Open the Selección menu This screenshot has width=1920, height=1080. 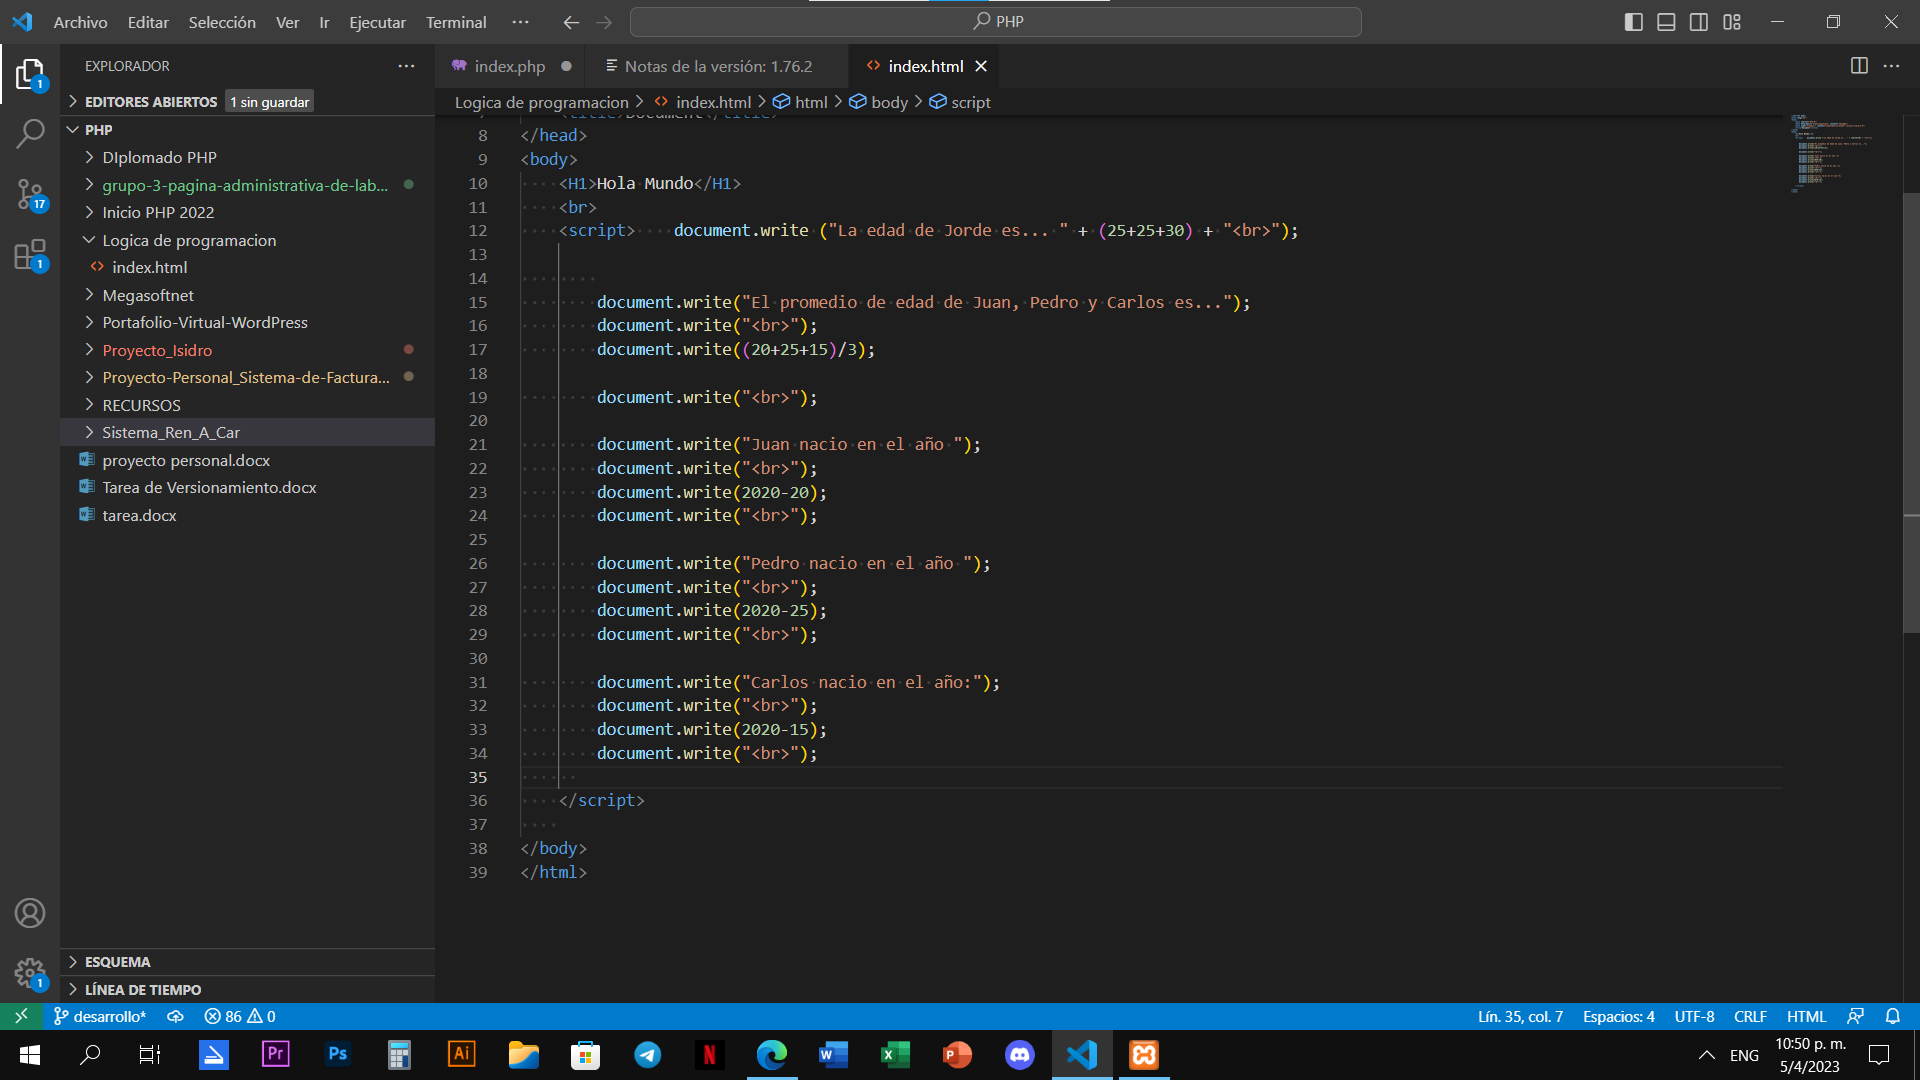click(222, 22)
